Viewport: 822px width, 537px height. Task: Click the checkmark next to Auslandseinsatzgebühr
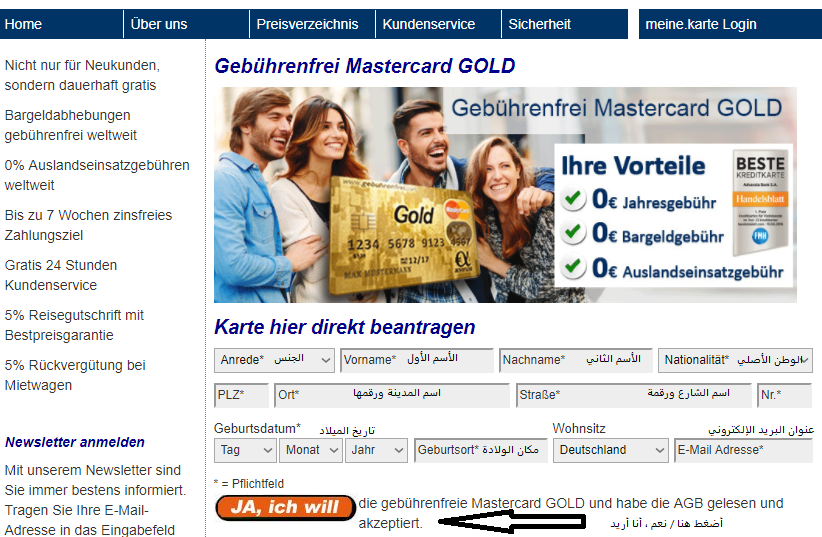pos(572,268)
